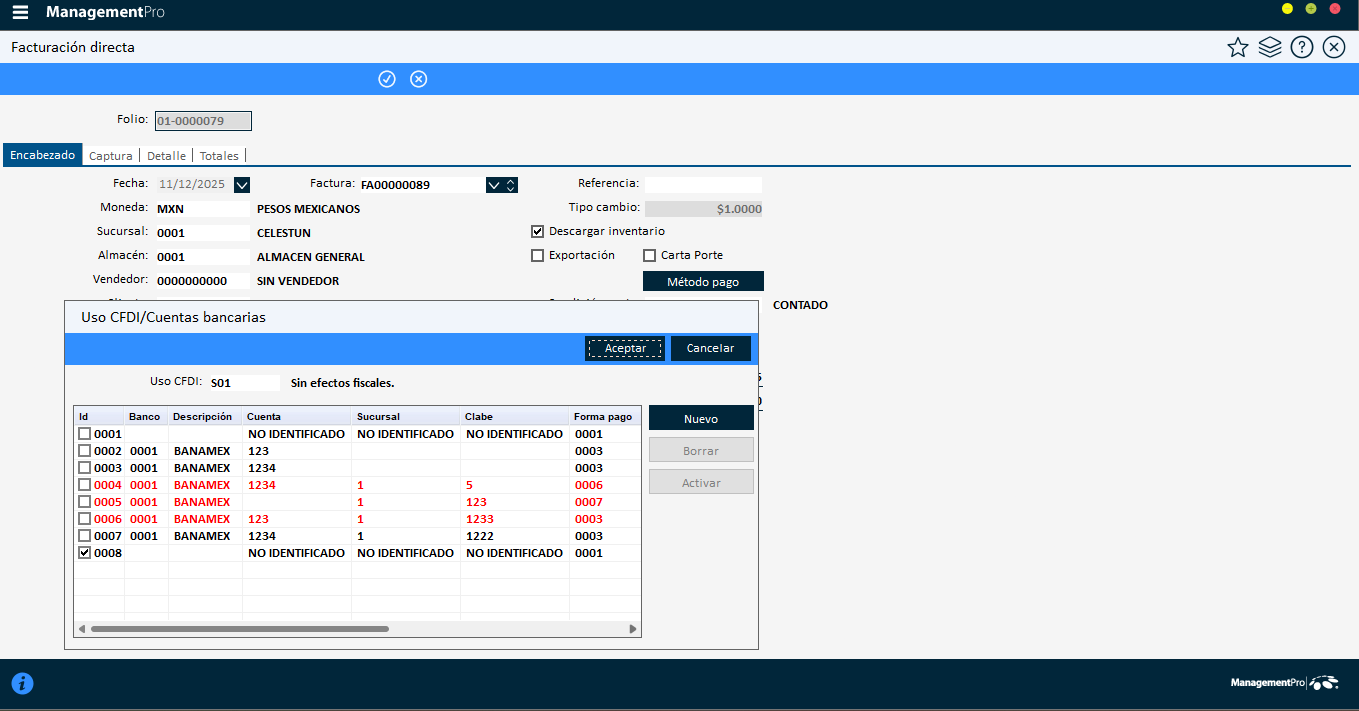Switch to the Captura tab

pyautogui.click(x=110, y=156)
